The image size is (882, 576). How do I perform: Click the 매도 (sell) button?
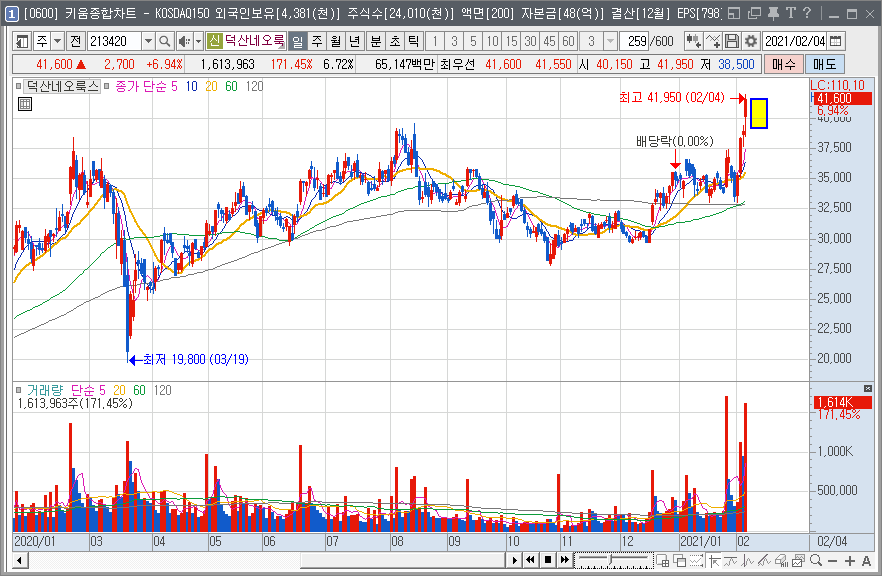coord(824,65)
